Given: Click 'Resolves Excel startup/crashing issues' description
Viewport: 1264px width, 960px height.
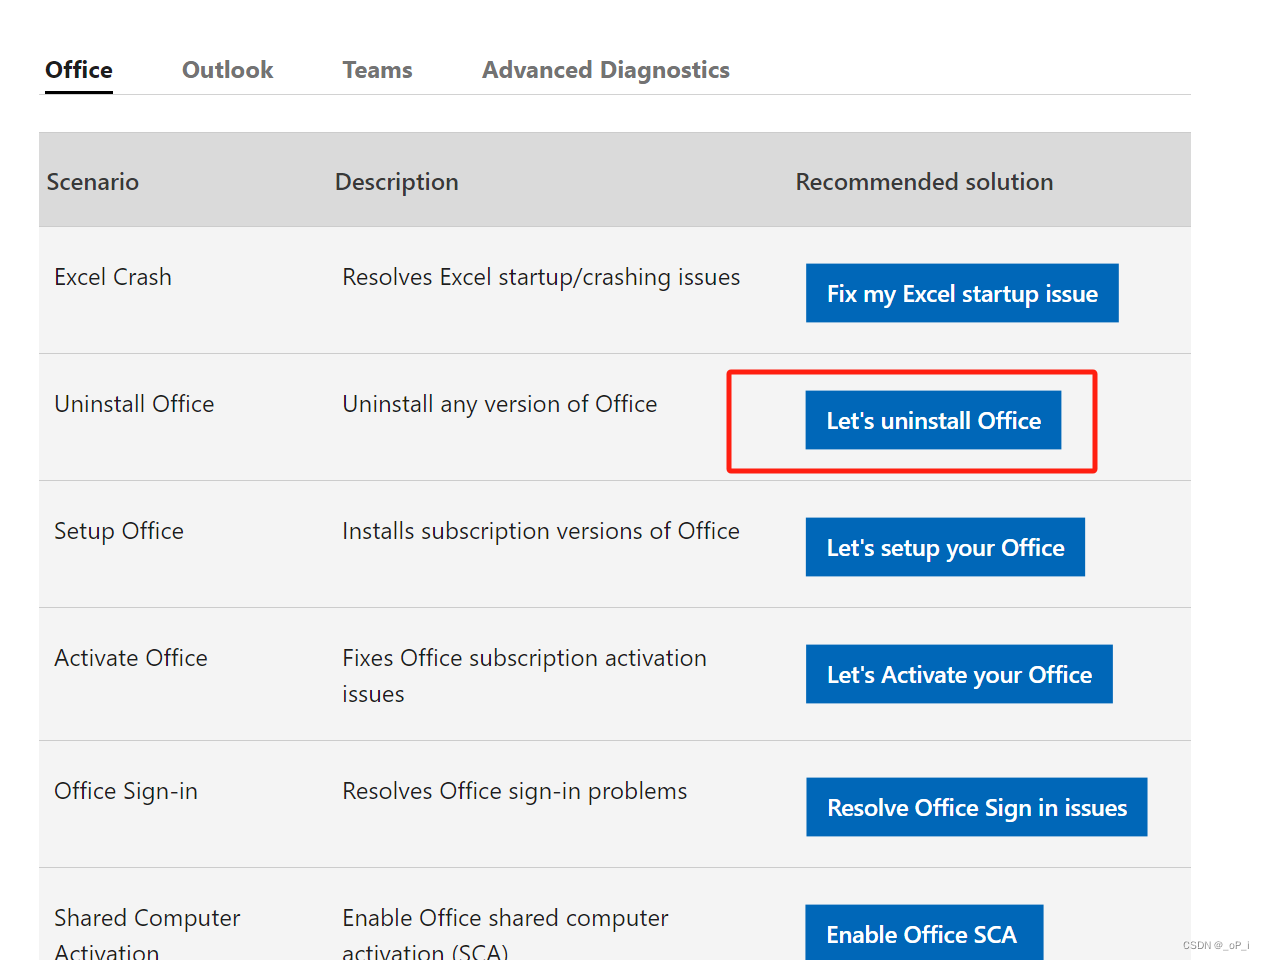Looking at the screenshot, I should (x=541, y=277).
